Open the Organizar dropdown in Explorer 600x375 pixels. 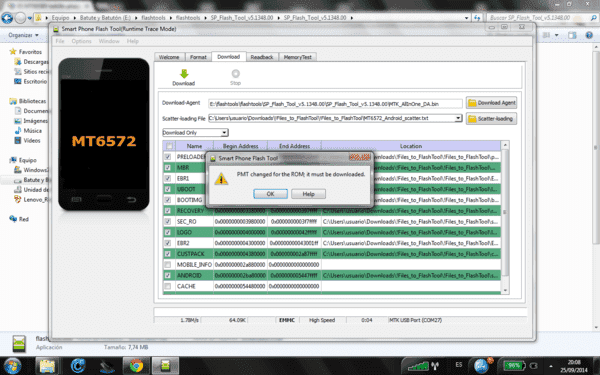pos(23,35)
